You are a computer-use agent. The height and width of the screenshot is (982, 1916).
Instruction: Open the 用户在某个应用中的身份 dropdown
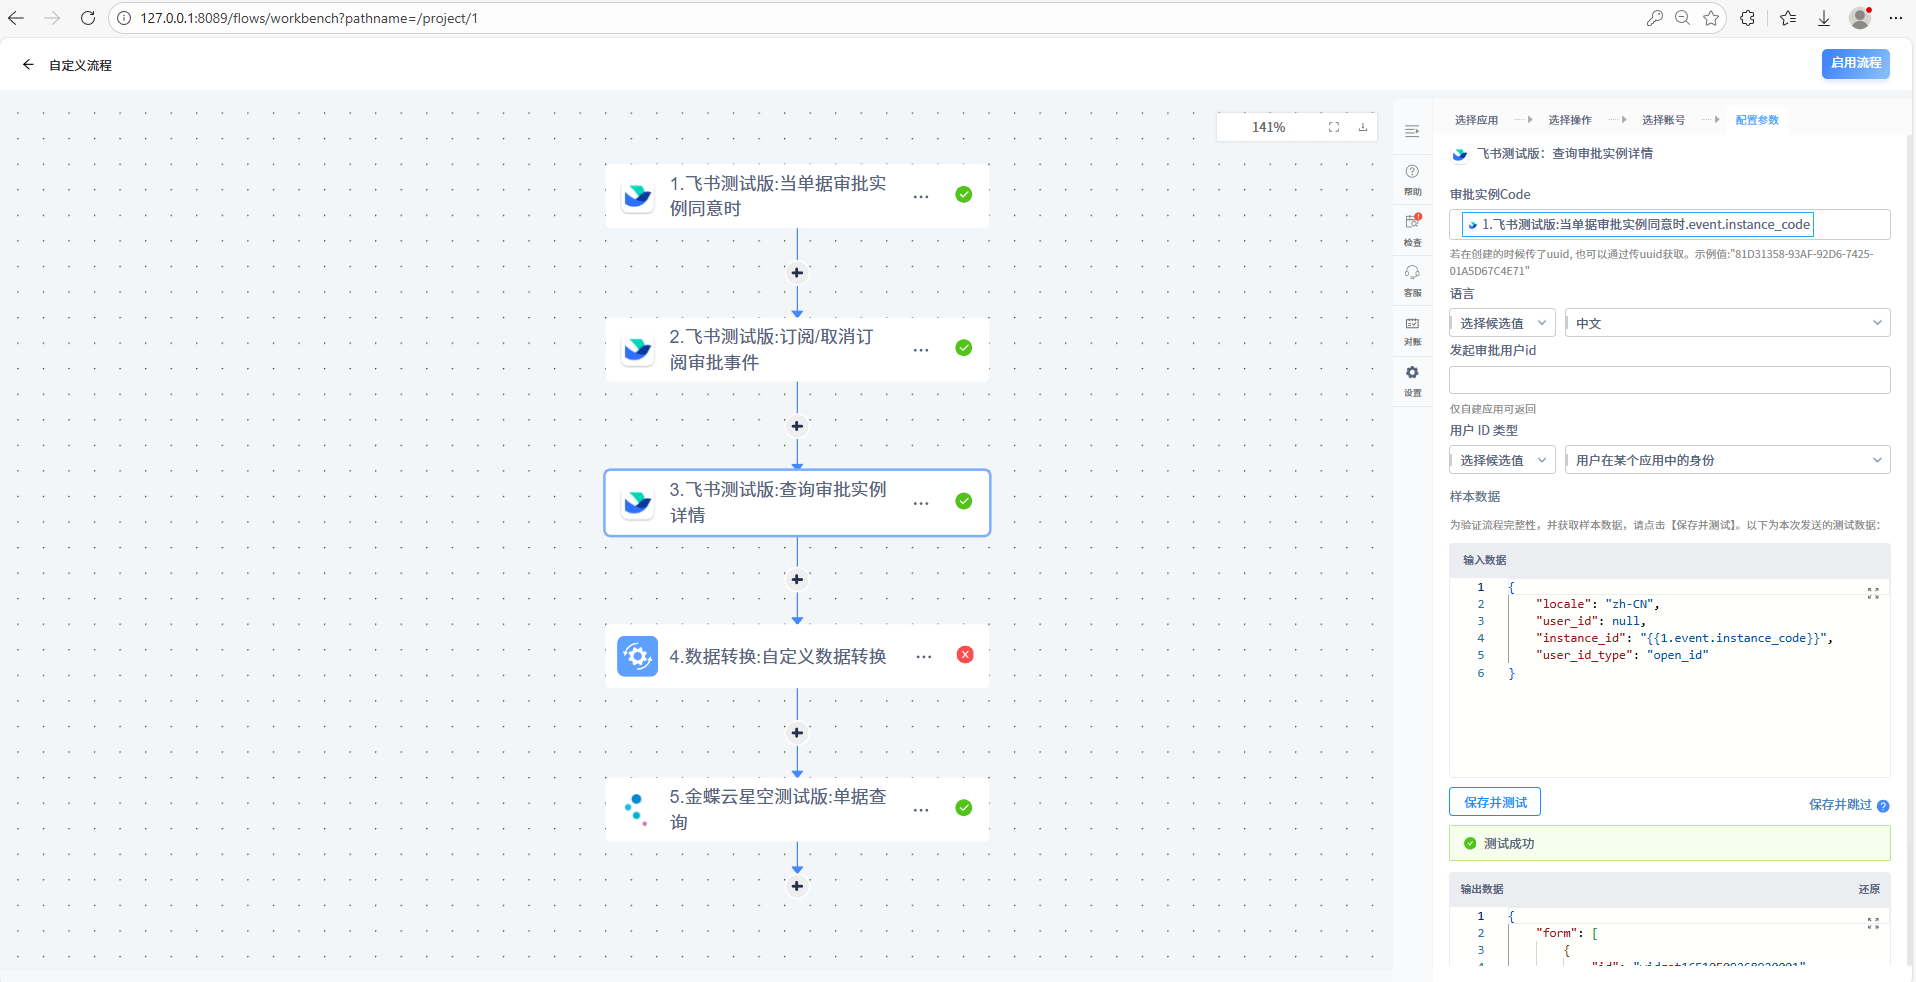pos(1727,460)
